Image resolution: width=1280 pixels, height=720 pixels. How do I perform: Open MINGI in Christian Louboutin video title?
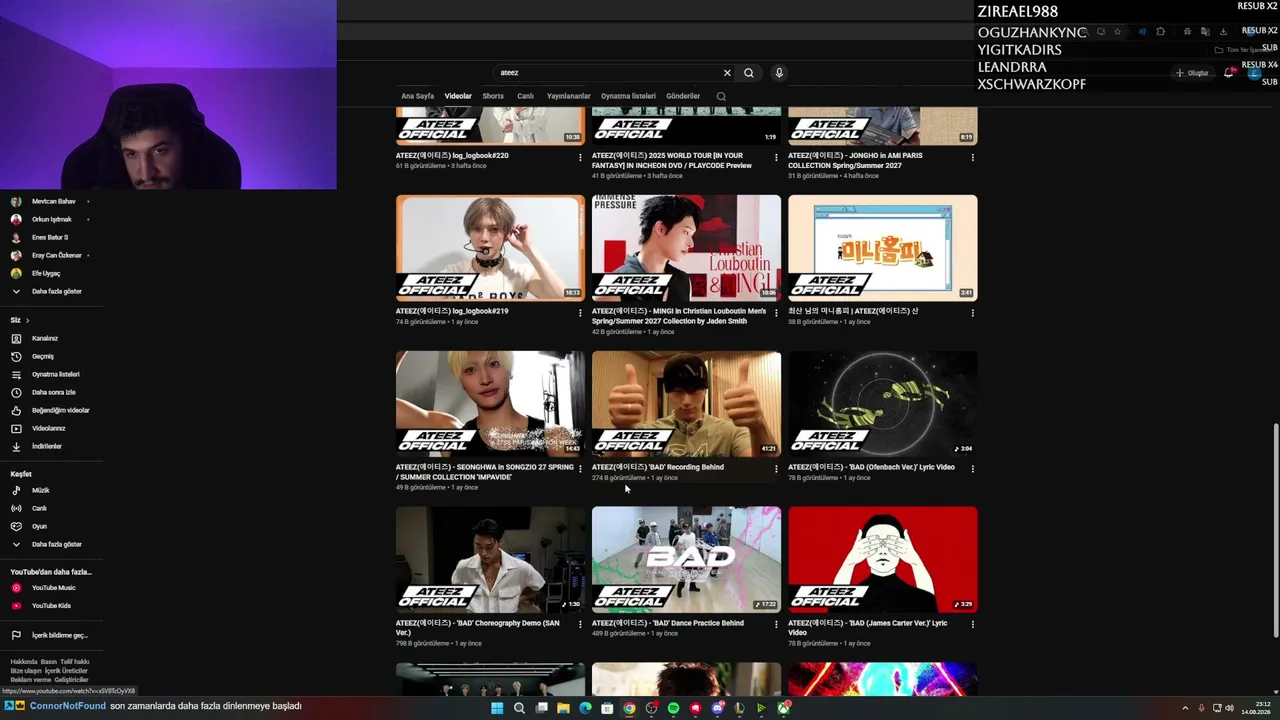[679, 316]
